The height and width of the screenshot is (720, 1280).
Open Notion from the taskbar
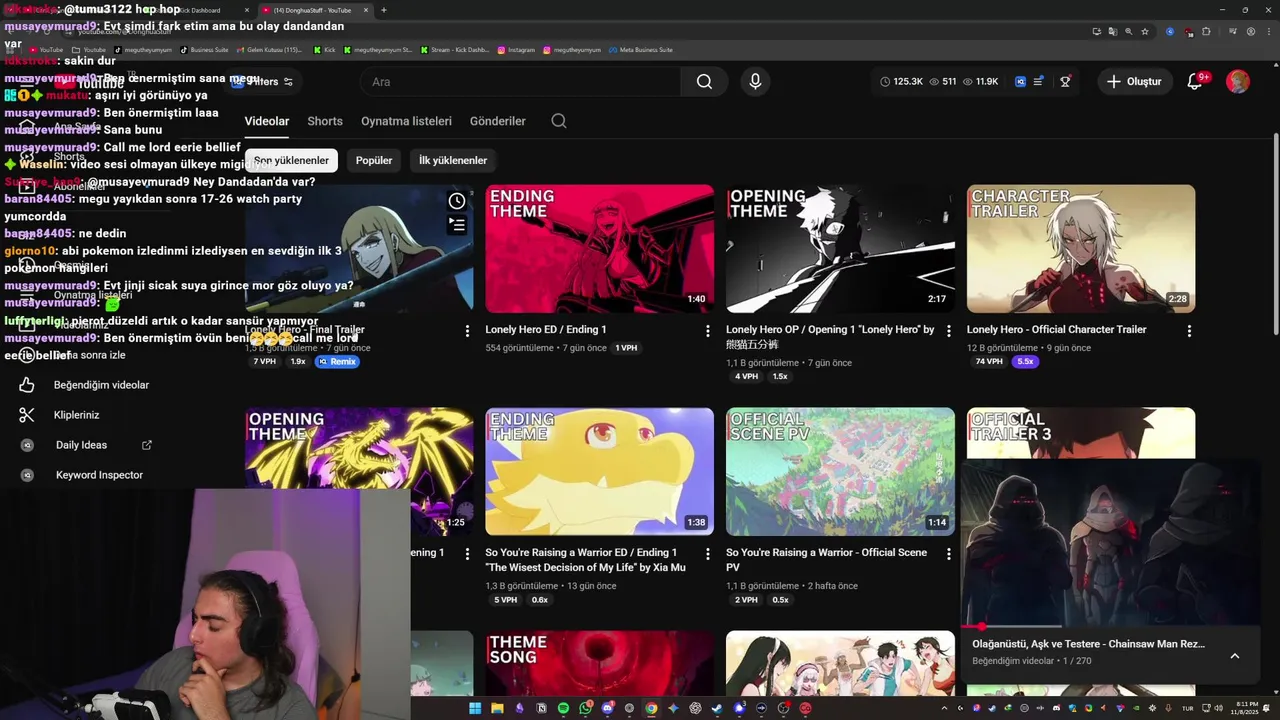pyautogui.click(x=541, y=708)
